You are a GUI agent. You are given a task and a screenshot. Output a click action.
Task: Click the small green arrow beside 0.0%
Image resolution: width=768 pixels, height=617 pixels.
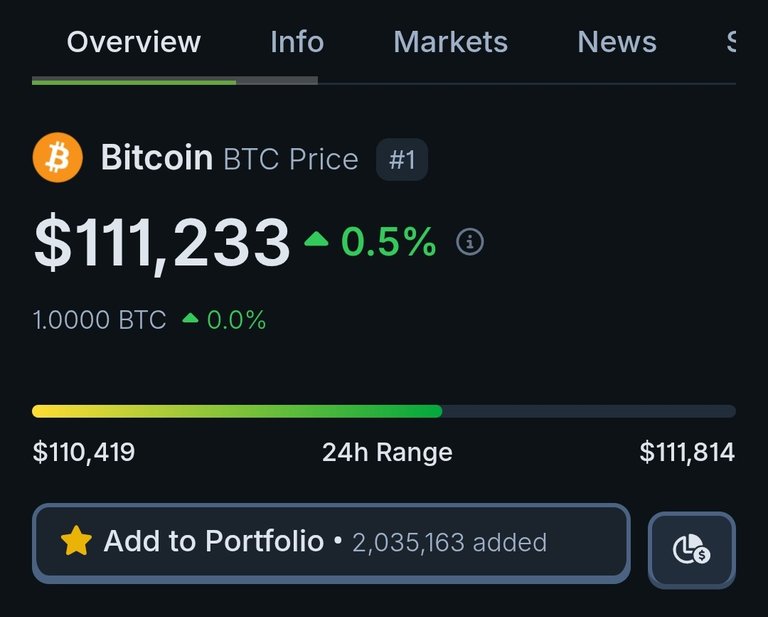point(190,319)
